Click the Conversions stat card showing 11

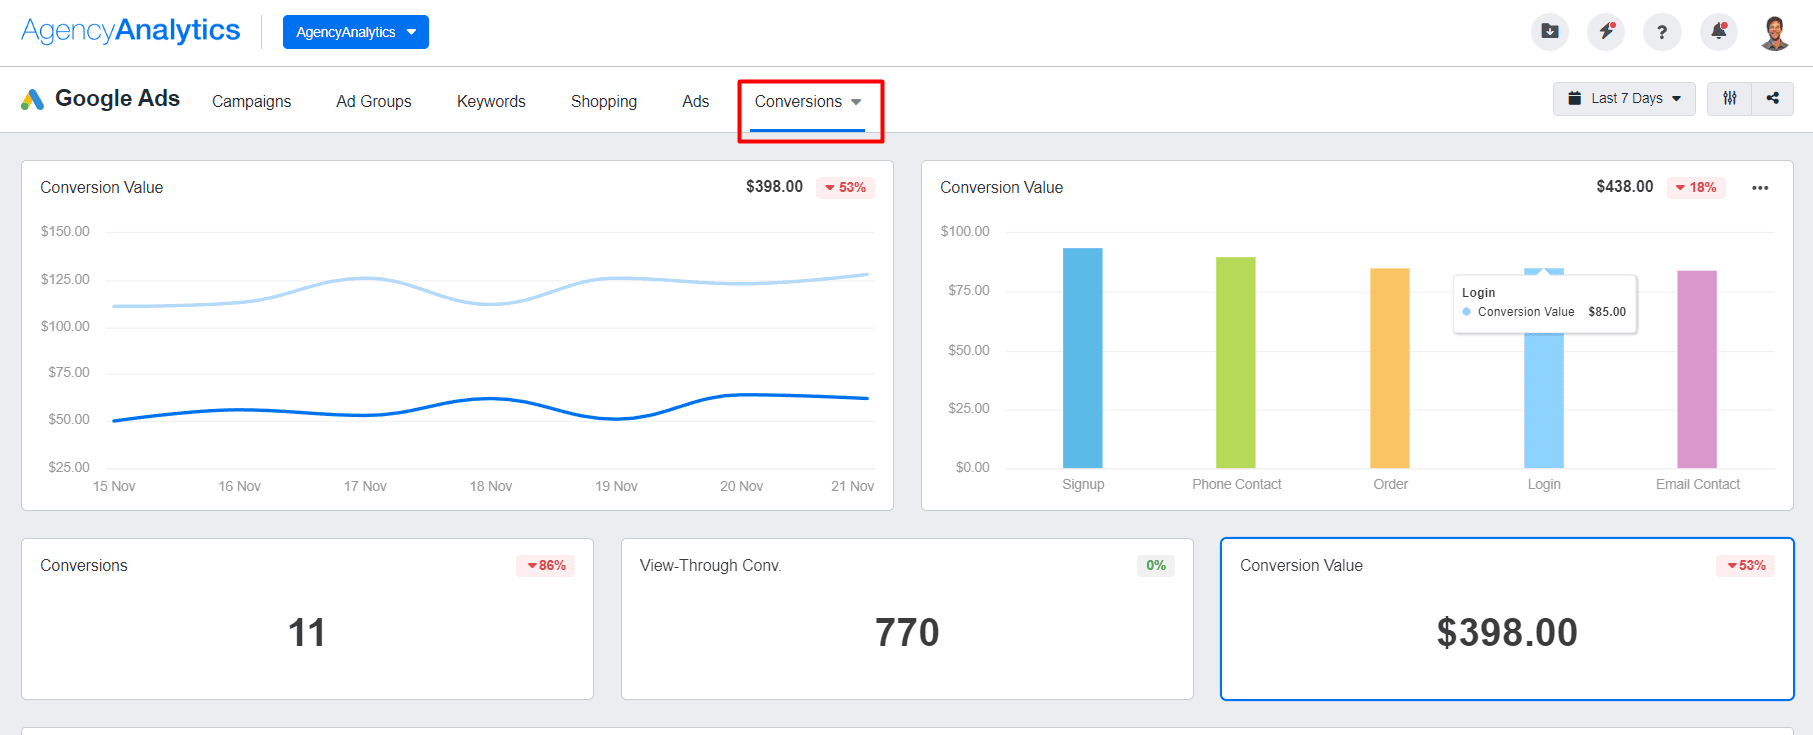[x=307, y=620]
